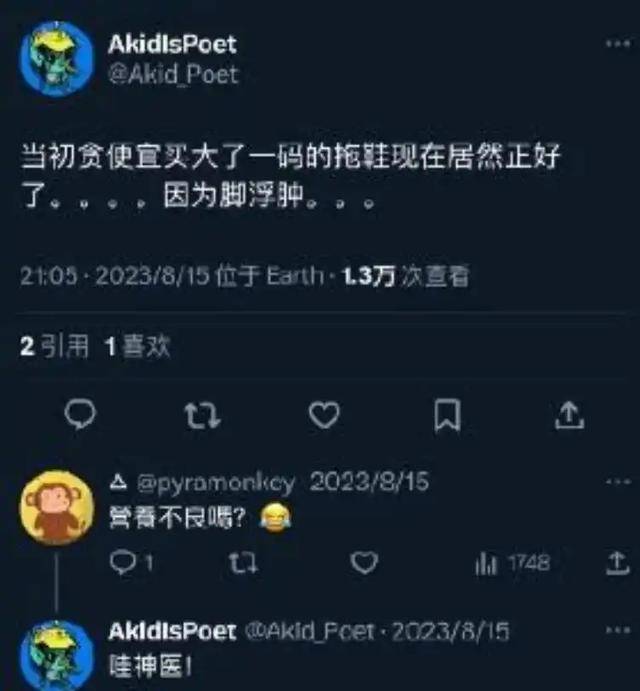Open more options on the 哇神医 reply
The height and width of the screenshot is (691, 640).
pyautogui.click(x=618, y=631)
